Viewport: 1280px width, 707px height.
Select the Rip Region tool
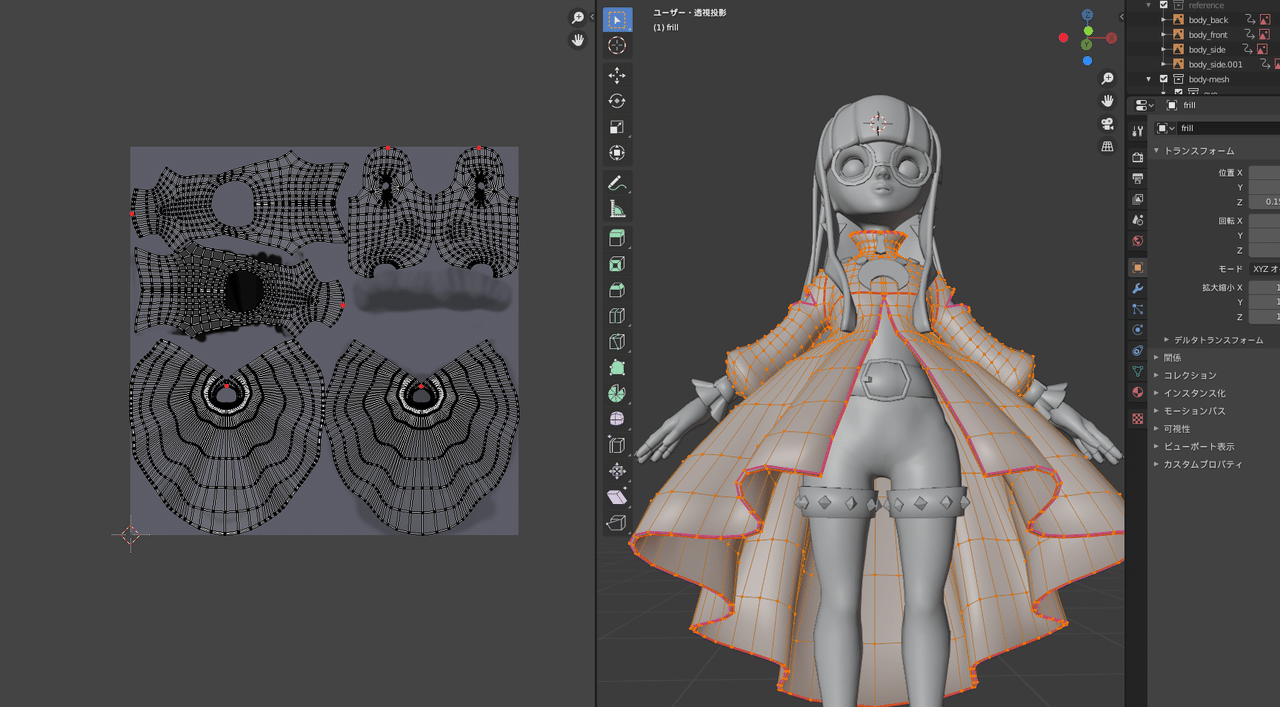pos(617,523)
